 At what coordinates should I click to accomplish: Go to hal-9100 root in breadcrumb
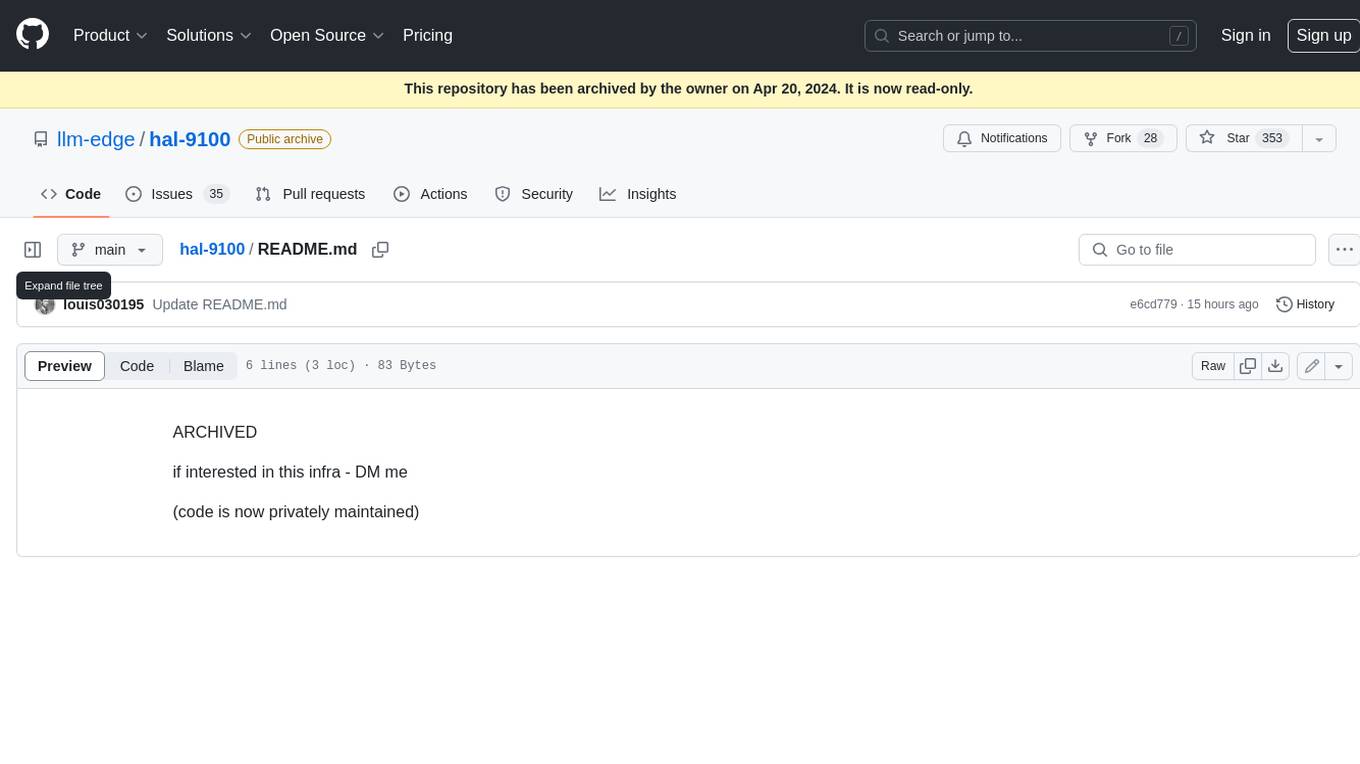212,249
